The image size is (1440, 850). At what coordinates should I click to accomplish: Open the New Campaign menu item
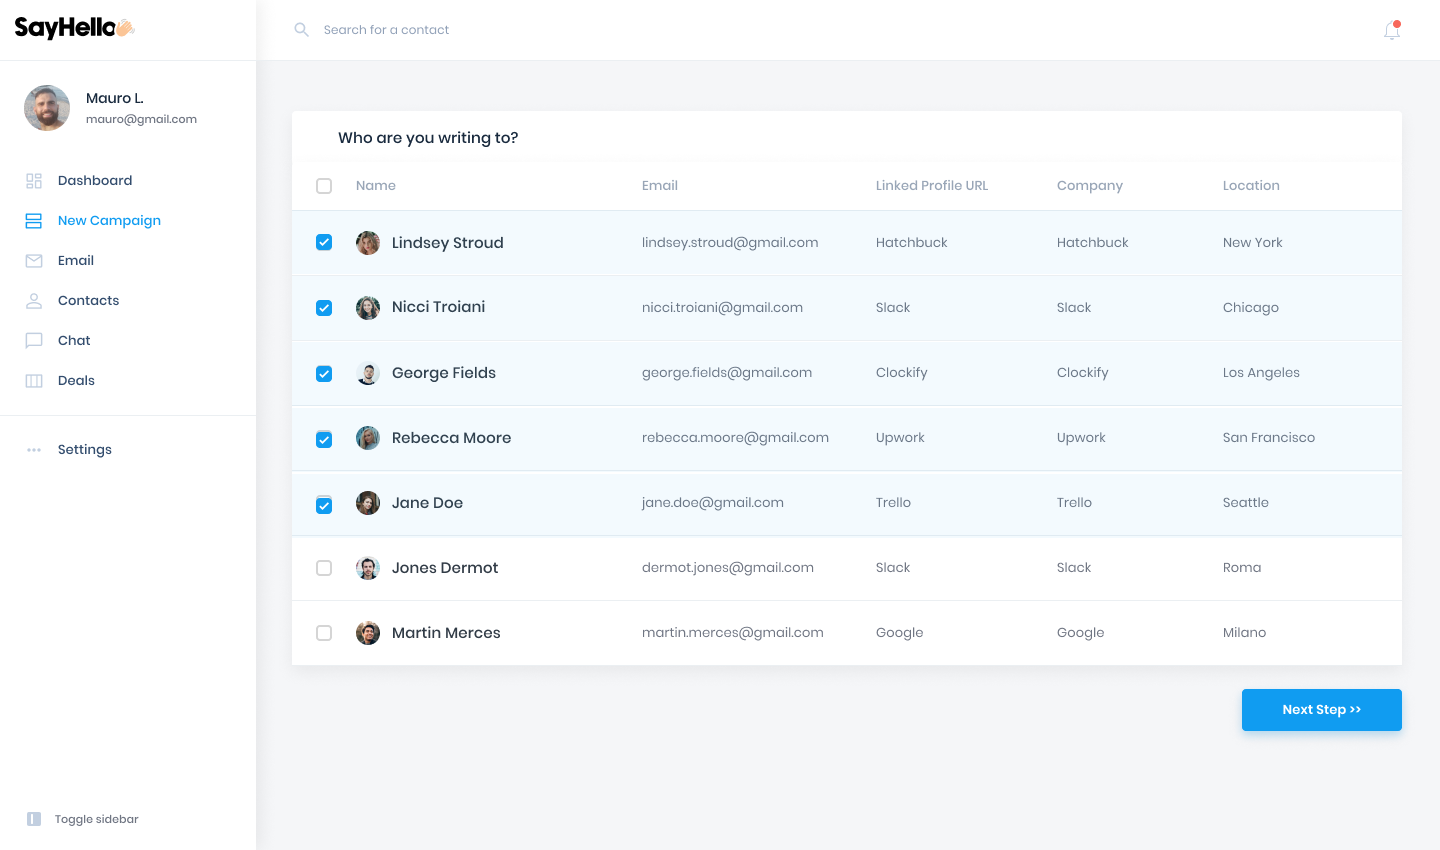[109, 221]
